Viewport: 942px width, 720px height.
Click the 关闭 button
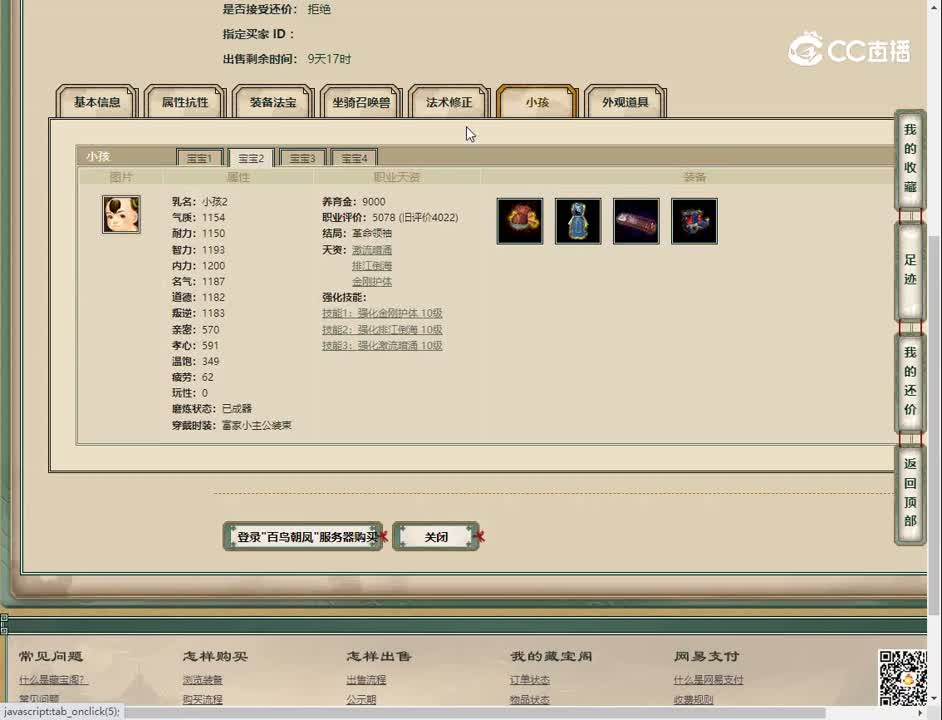coord(434,537)
